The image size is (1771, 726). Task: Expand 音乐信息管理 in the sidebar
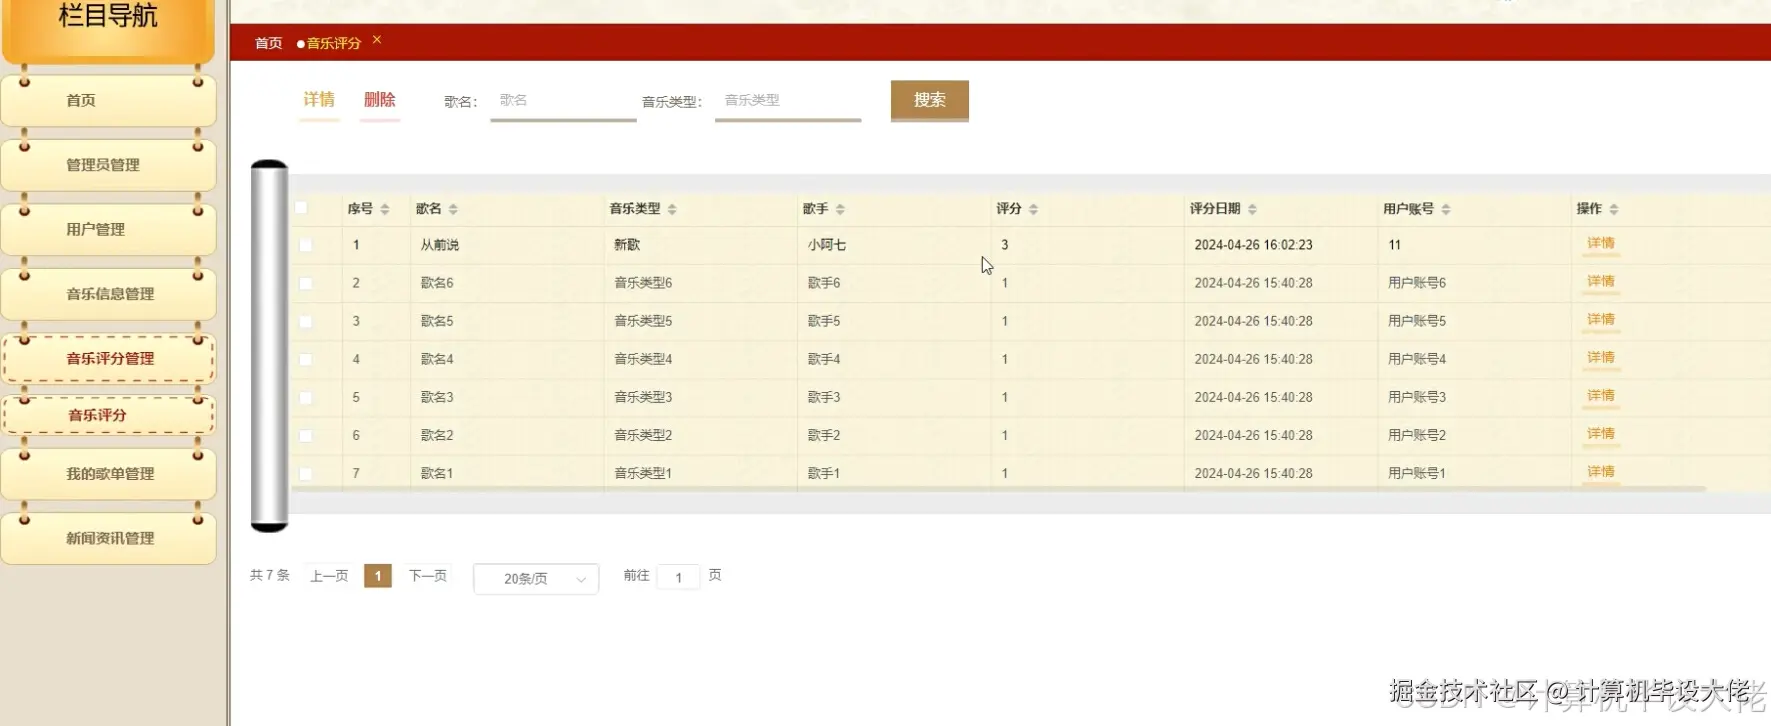coord(109,294)
